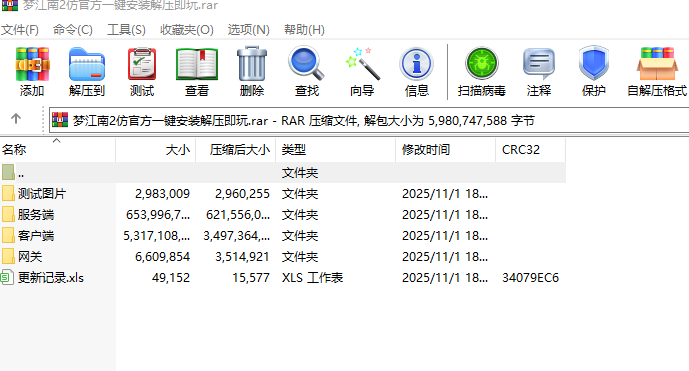Select the 更新记录.xls file name
This screenshot has height=371, width=689.
click(51, 278)
